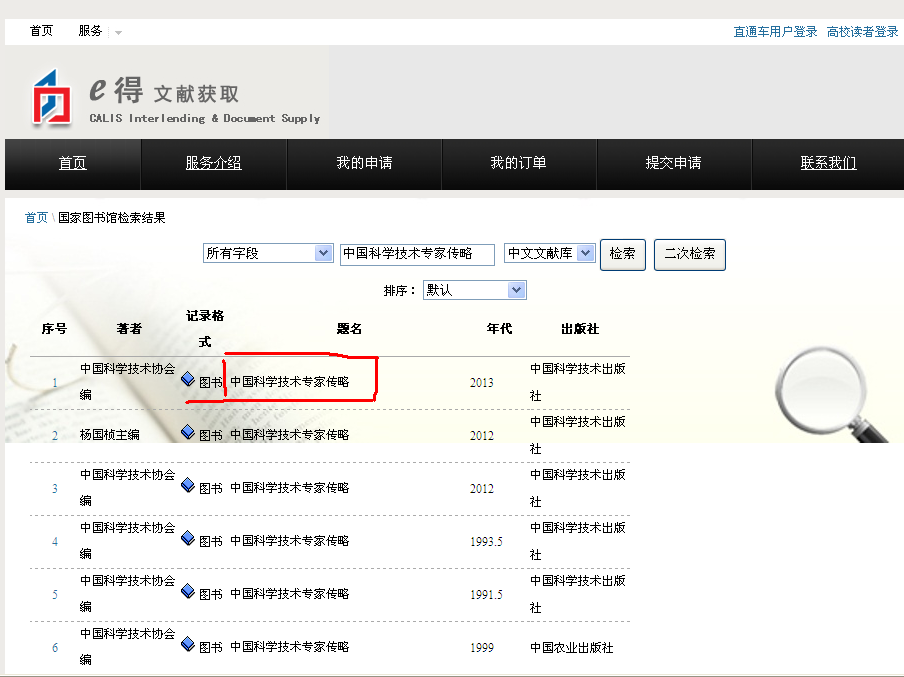Click the book icon in the 1993.5 row
Image resolution: width=904 pixels, height=677 pixels.
pos(188,538)
